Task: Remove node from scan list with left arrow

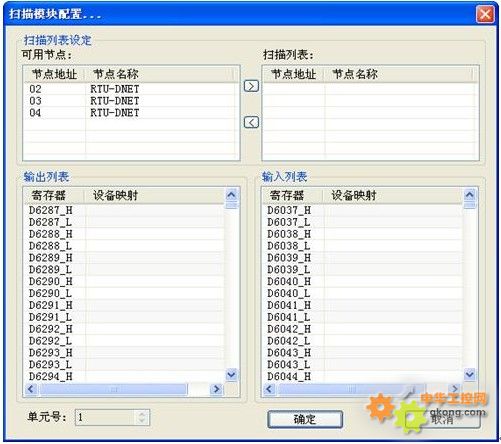Action: [x=251, y=122]
